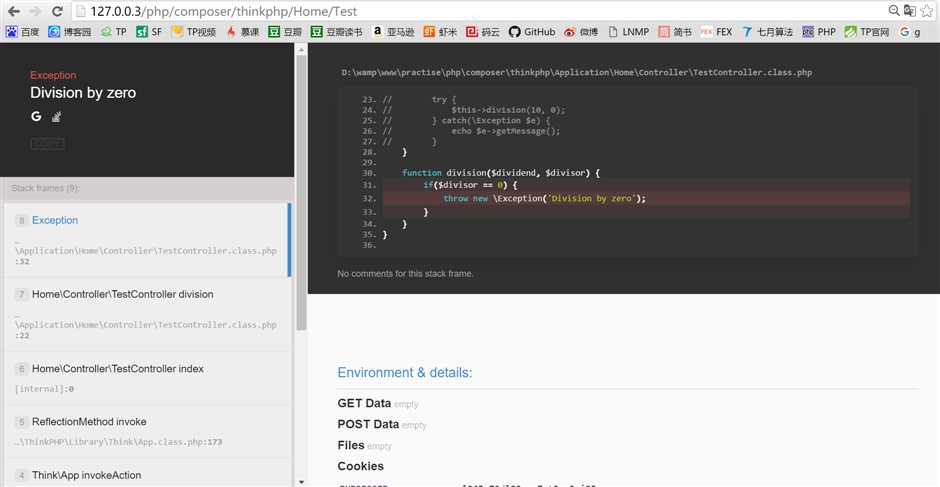This screenshot has height=487, width=940.
Task: Open the 豆瓣读书 bookmark
Action: pos(336,32)
